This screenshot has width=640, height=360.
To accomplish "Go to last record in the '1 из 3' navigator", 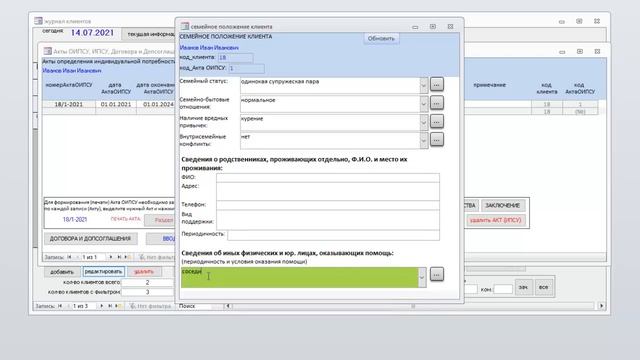I will click(110, 306).
